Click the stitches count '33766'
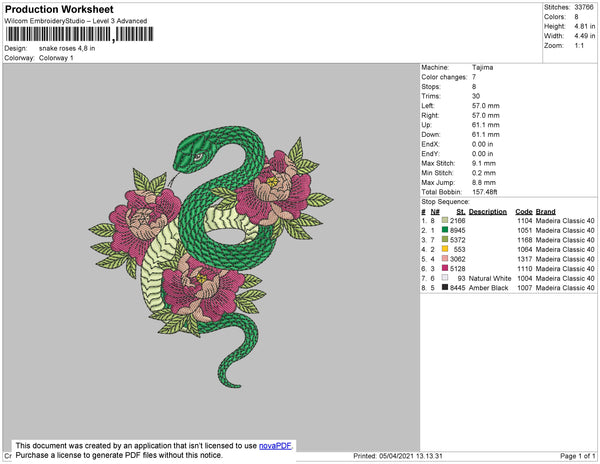The height and width of the screenshot is (464, 600). coord(584,7)
